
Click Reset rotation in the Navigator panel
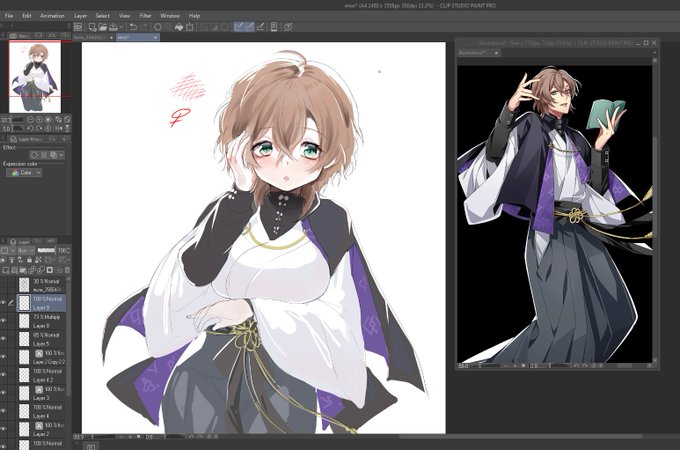point(48,128)
